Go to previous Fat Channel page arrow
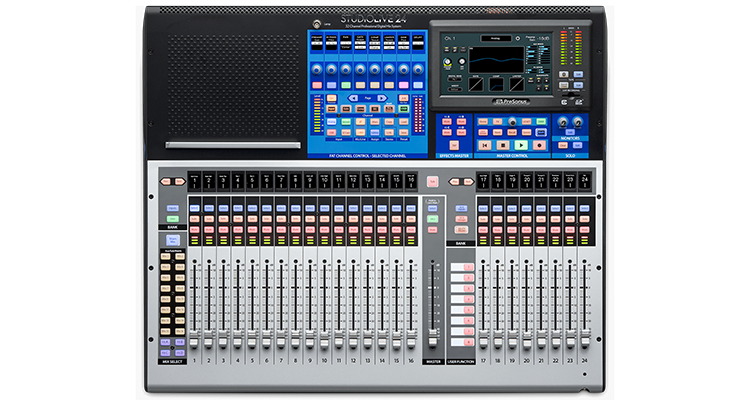The image size is (750, 400). click(353, 98)
